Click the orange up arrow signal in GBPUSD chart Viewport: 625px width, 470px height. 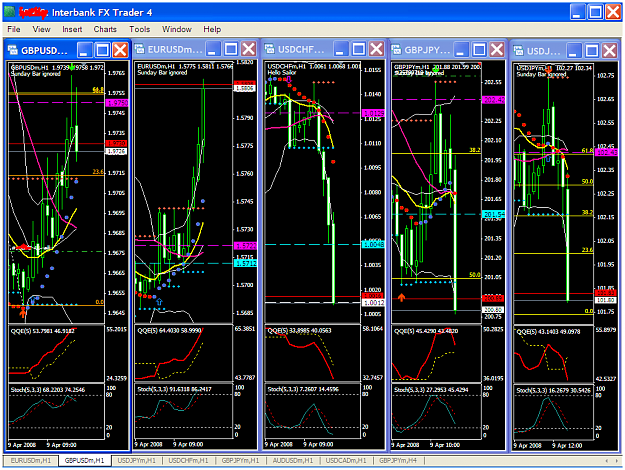(23, 312)
